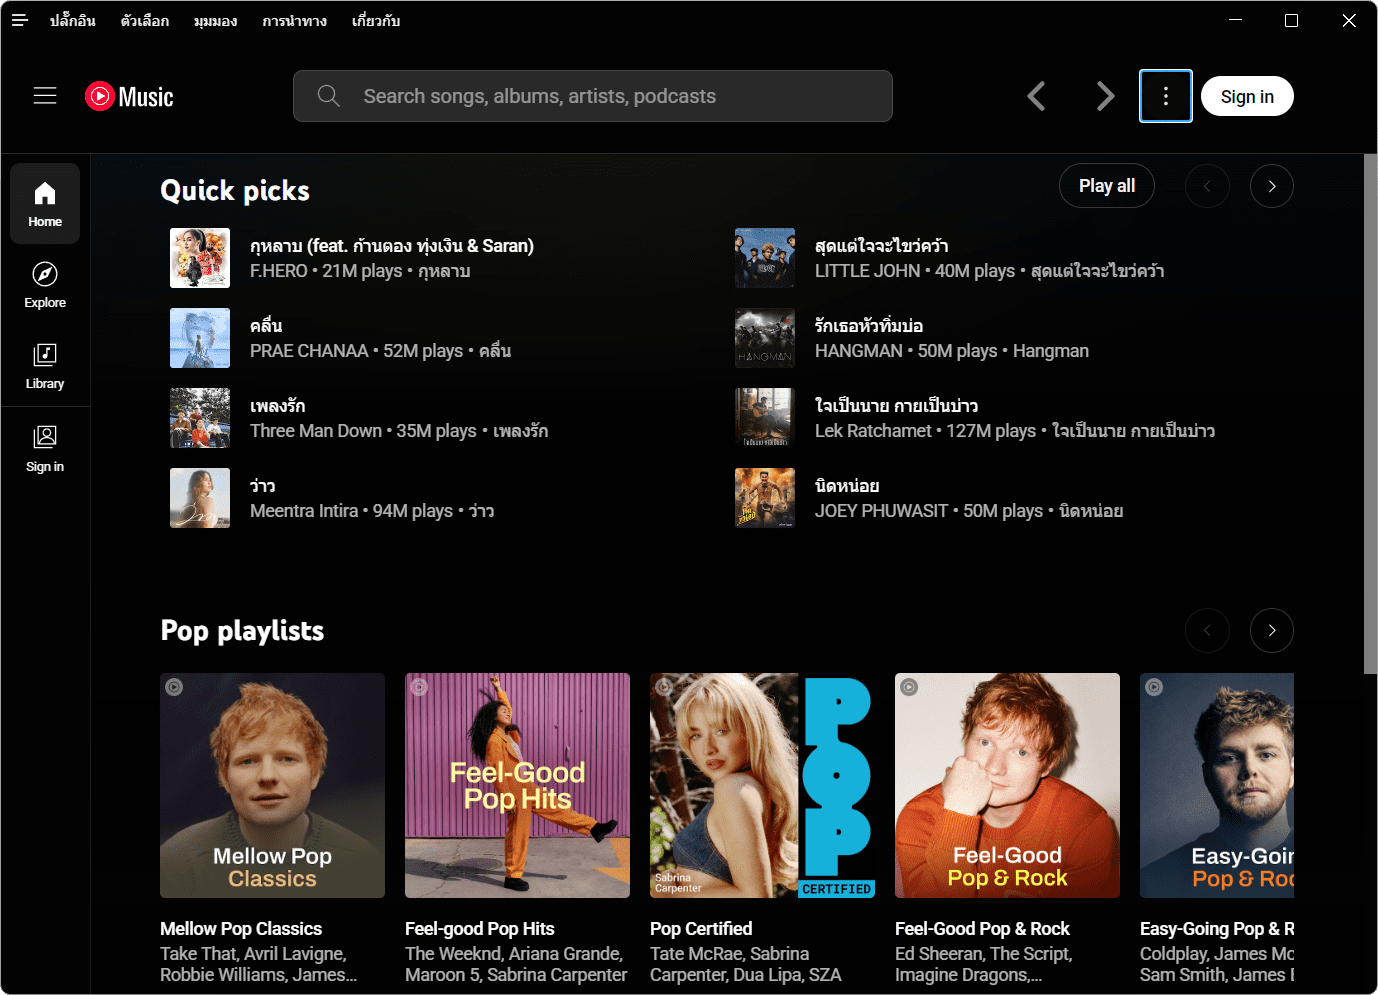
Task: Open the Three Man Down artist link
Action: 316,431
